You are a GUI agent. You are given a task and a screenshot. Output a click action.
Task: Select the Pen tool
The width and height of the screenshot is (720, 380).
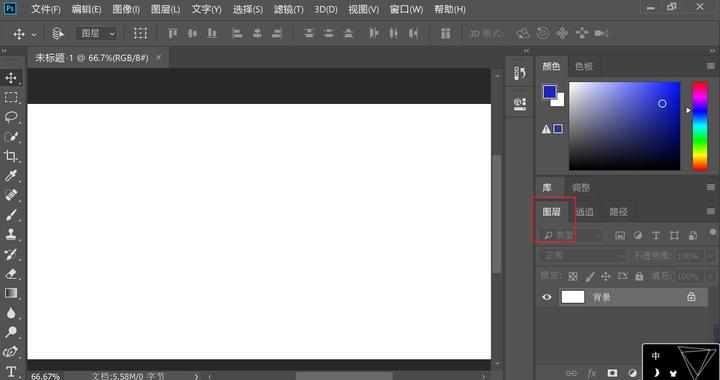tap(11, 352)
